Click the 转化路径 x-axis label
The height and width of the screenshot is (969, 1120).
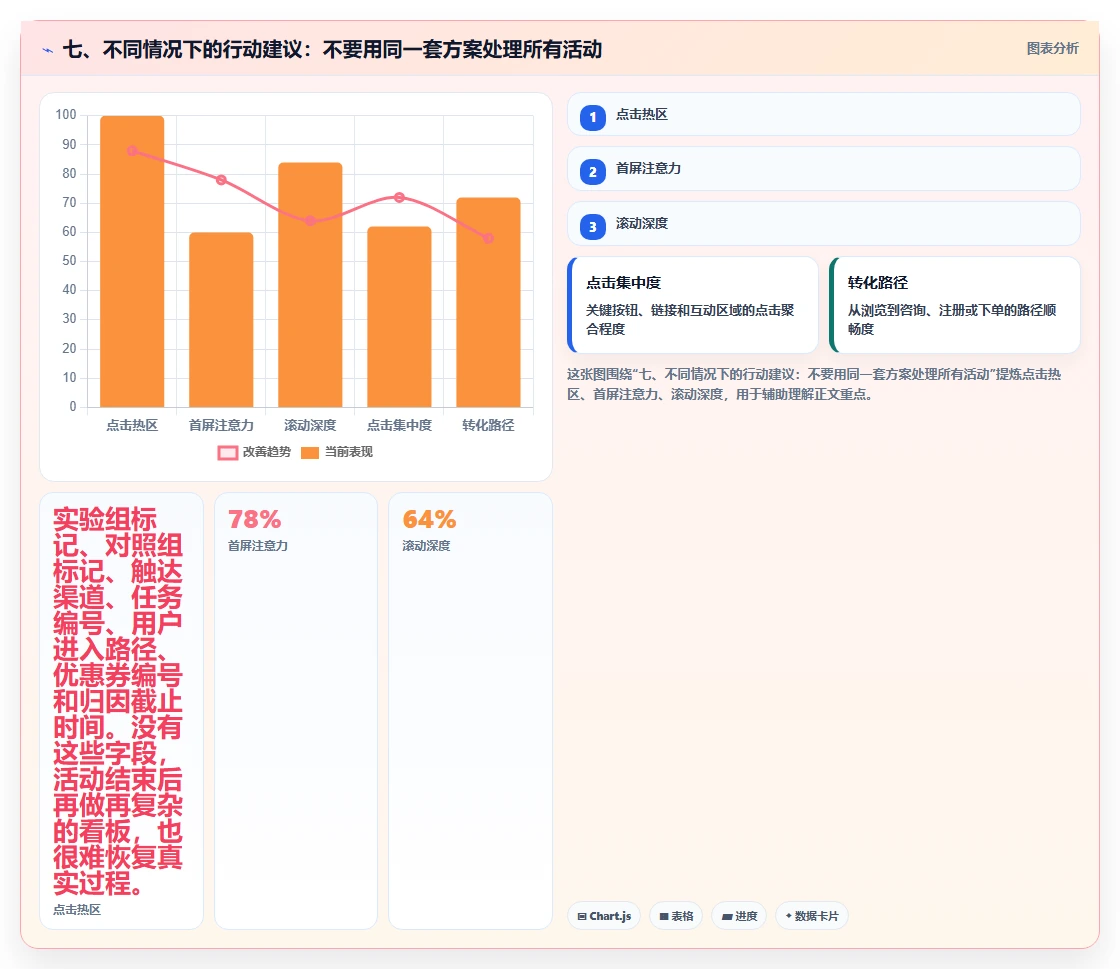coord(489,426)
